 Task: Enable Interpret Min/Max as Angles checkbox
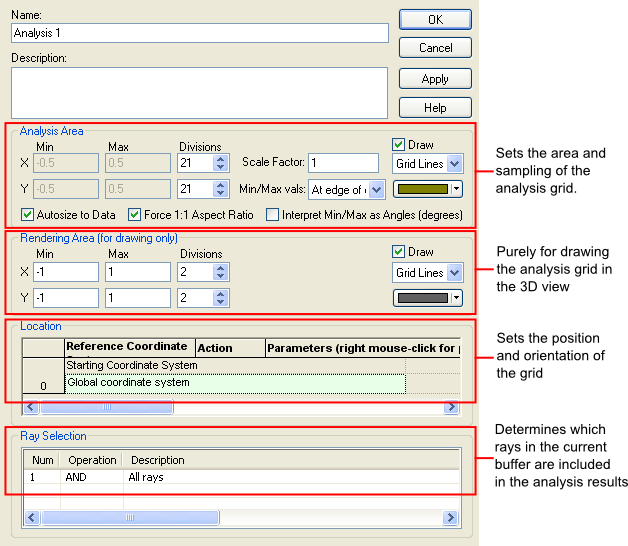pyautogui.click(x=273, y=215)
